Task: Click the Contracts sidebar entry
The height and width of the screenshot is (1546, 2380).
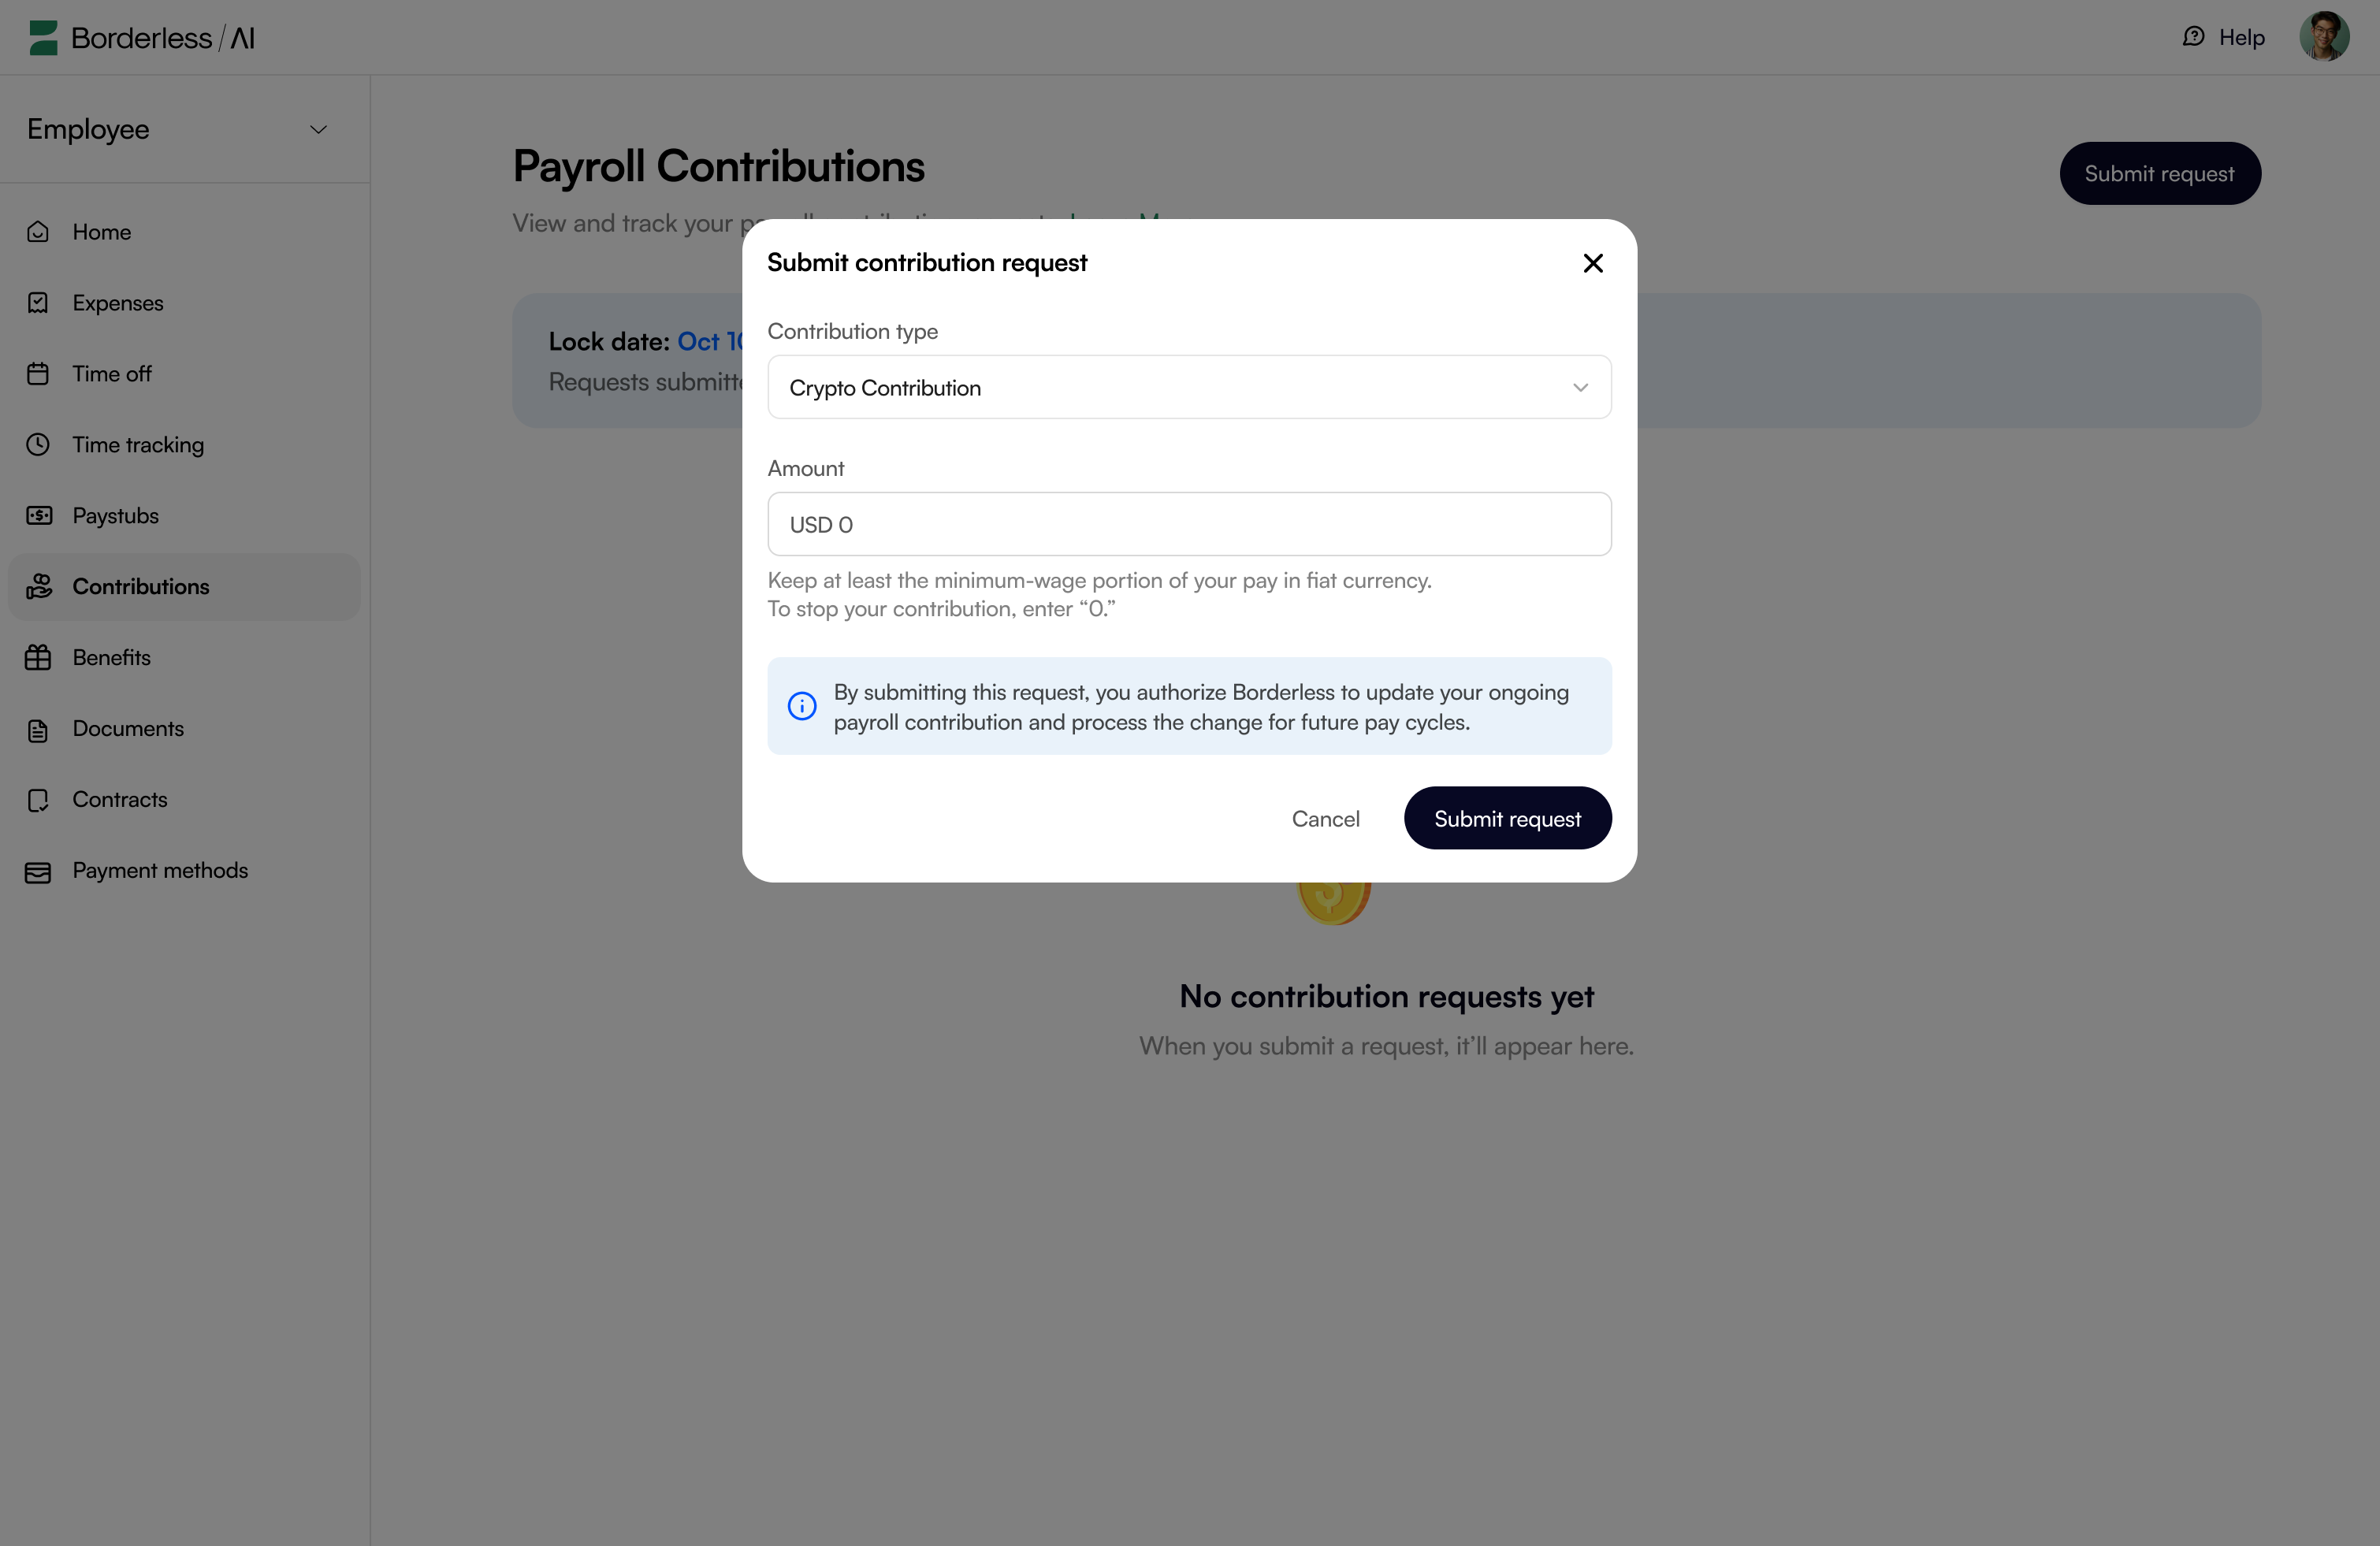Action: point(119,799)
